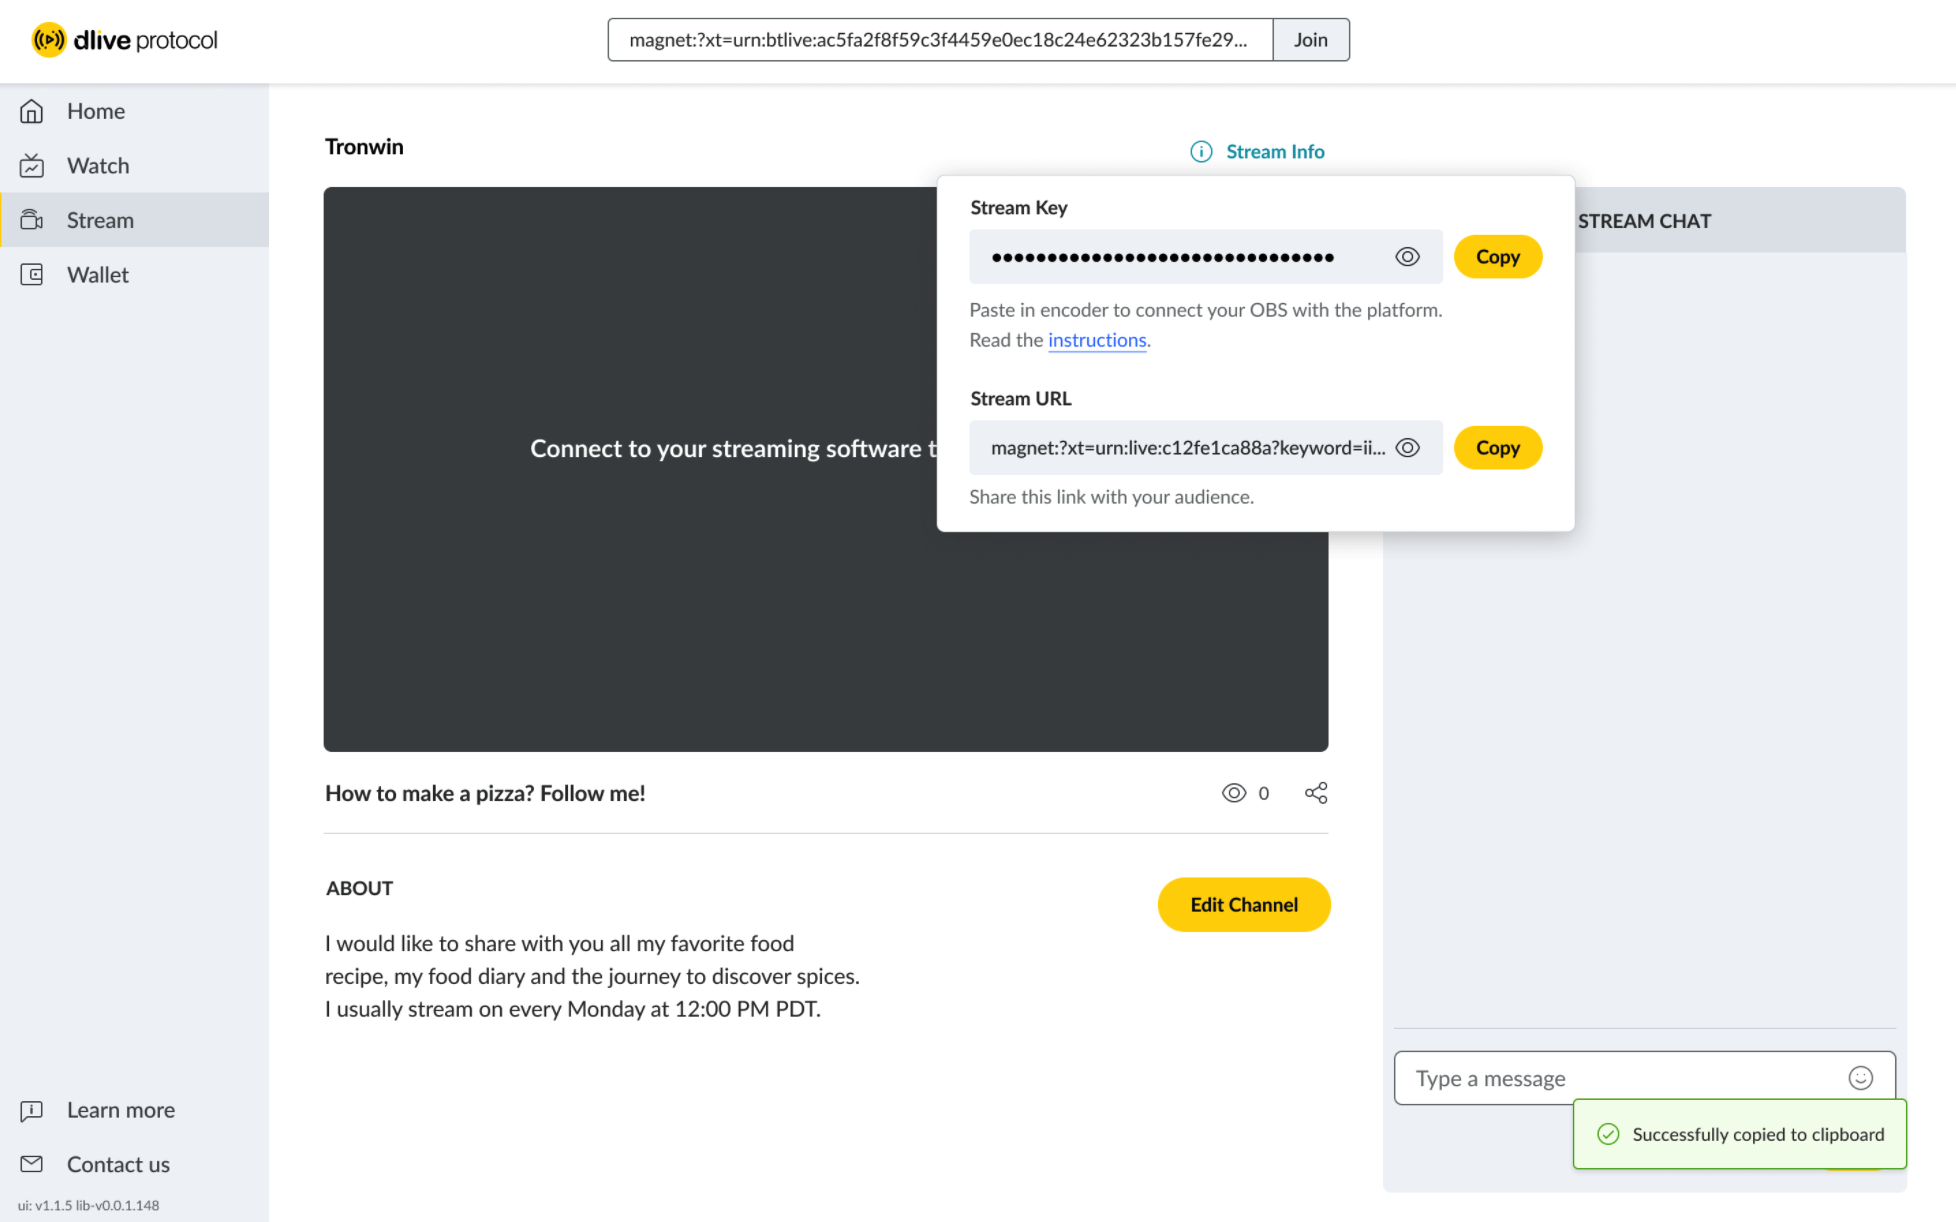Click the Wallet icon in sidebar

[32, 275]
